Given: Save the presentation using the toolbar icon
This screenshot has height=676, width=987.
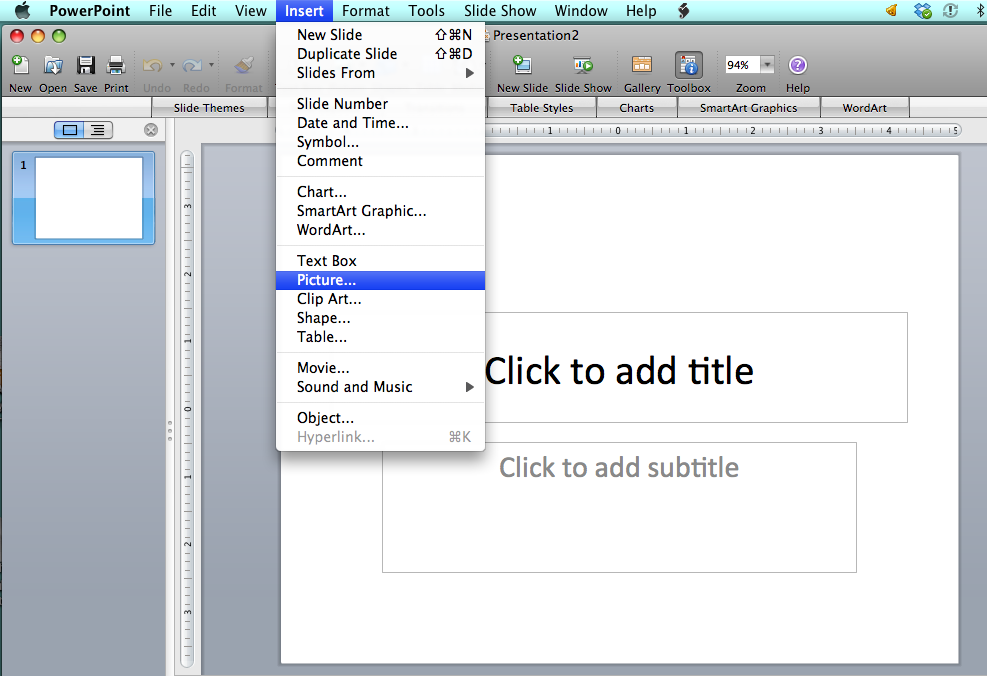Looking at the screenshot, I should coord(86,66).
